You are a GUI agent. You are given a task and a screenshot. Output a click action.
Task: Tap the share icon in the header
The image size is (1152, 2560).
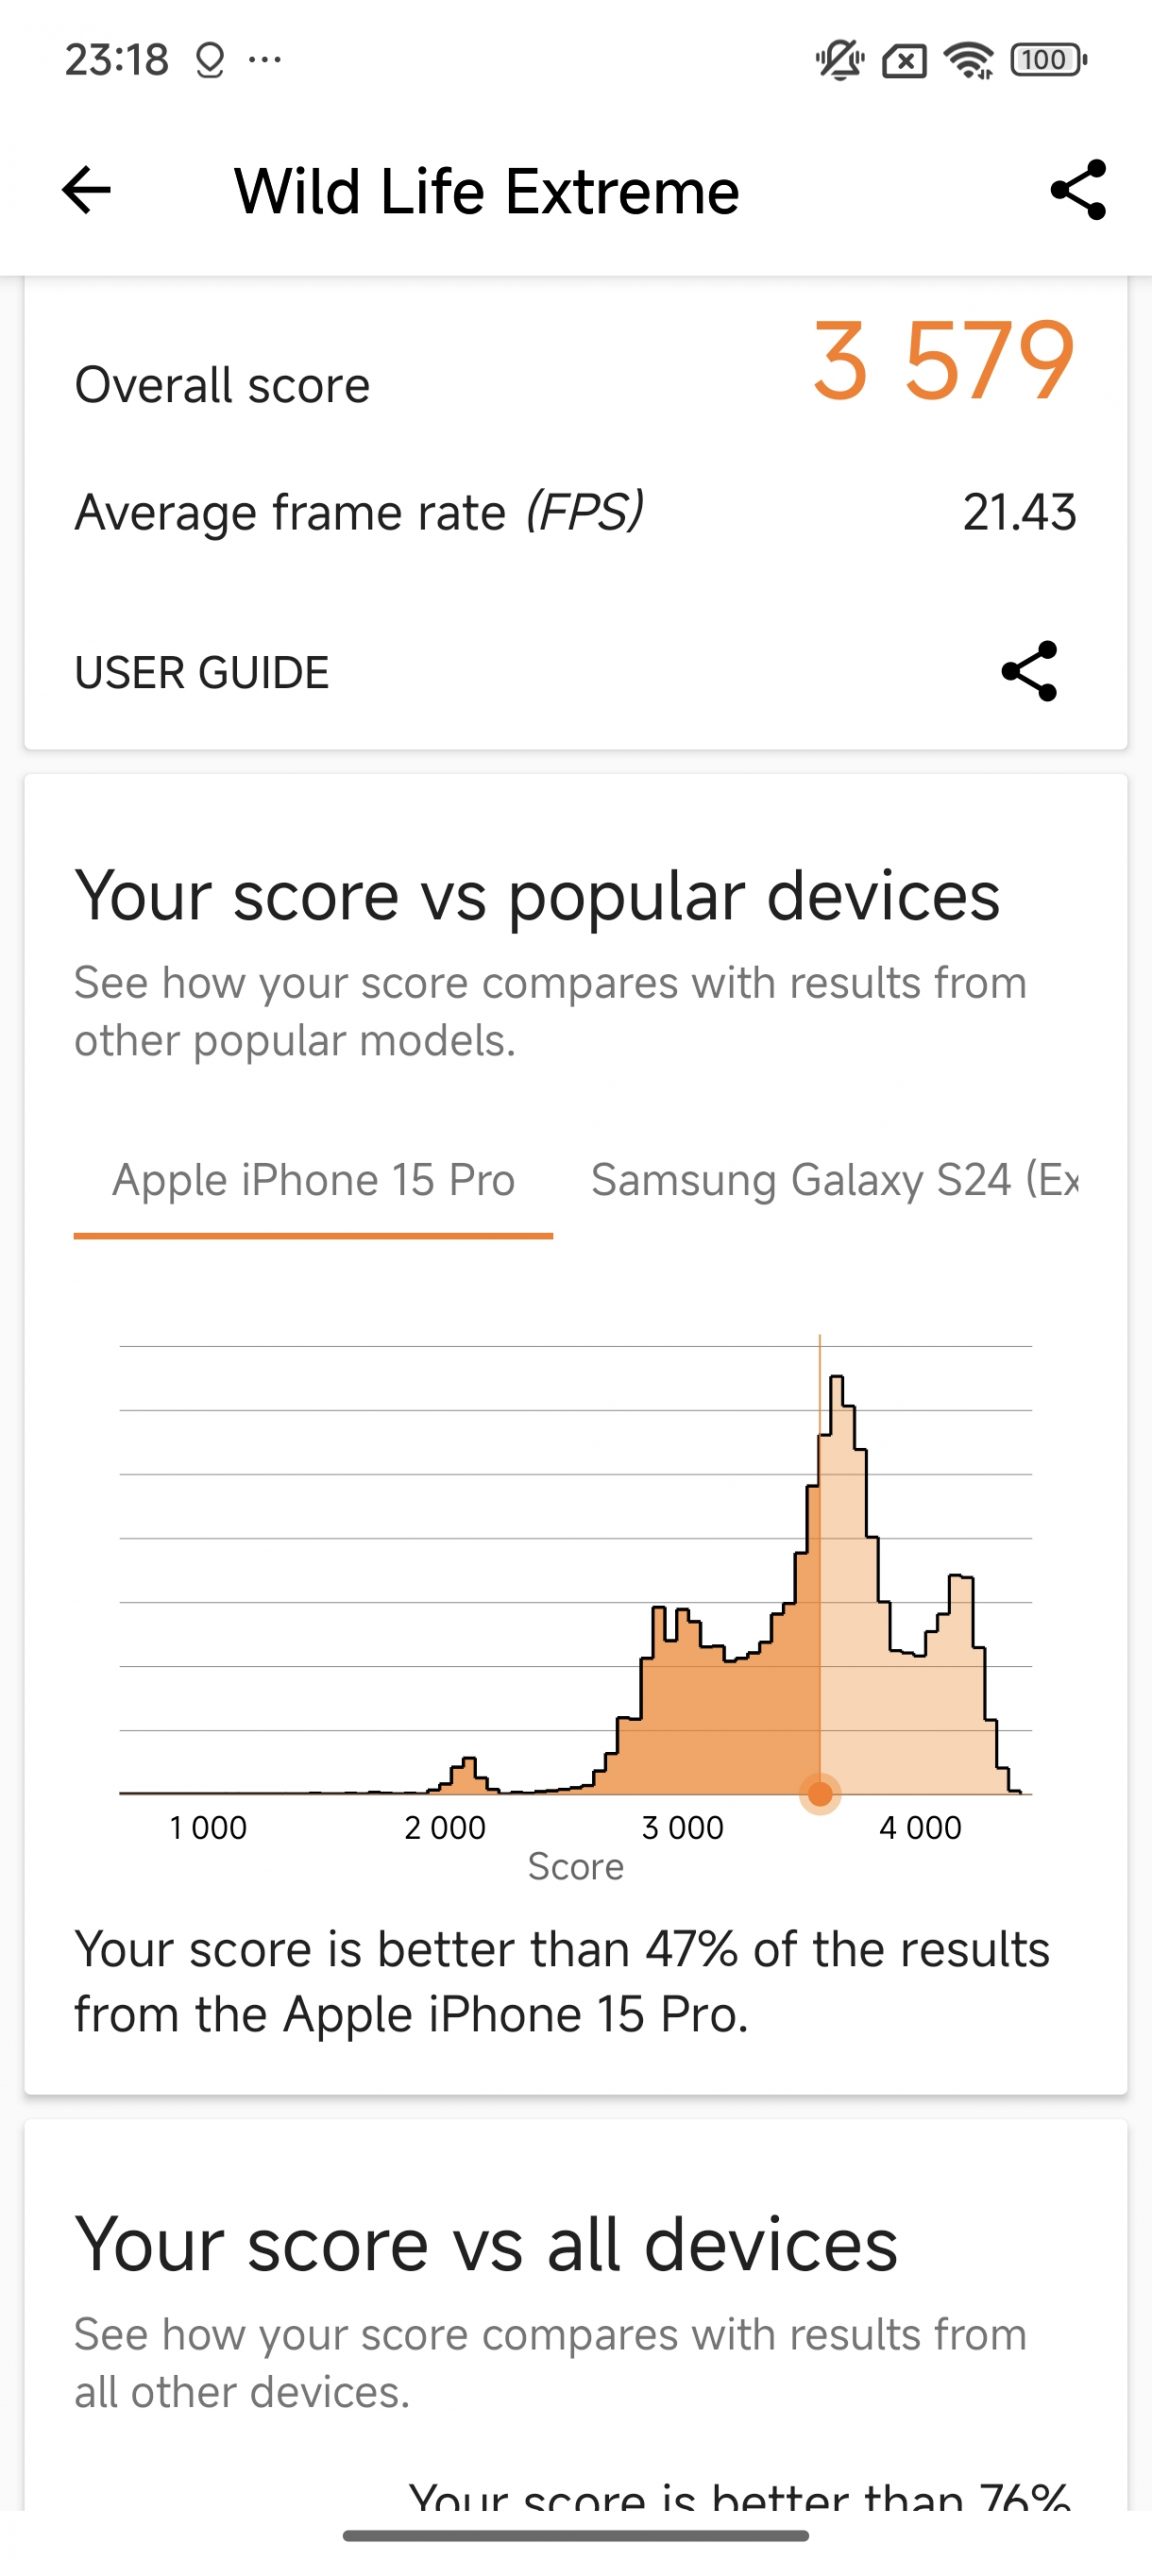pos(1078,190)
